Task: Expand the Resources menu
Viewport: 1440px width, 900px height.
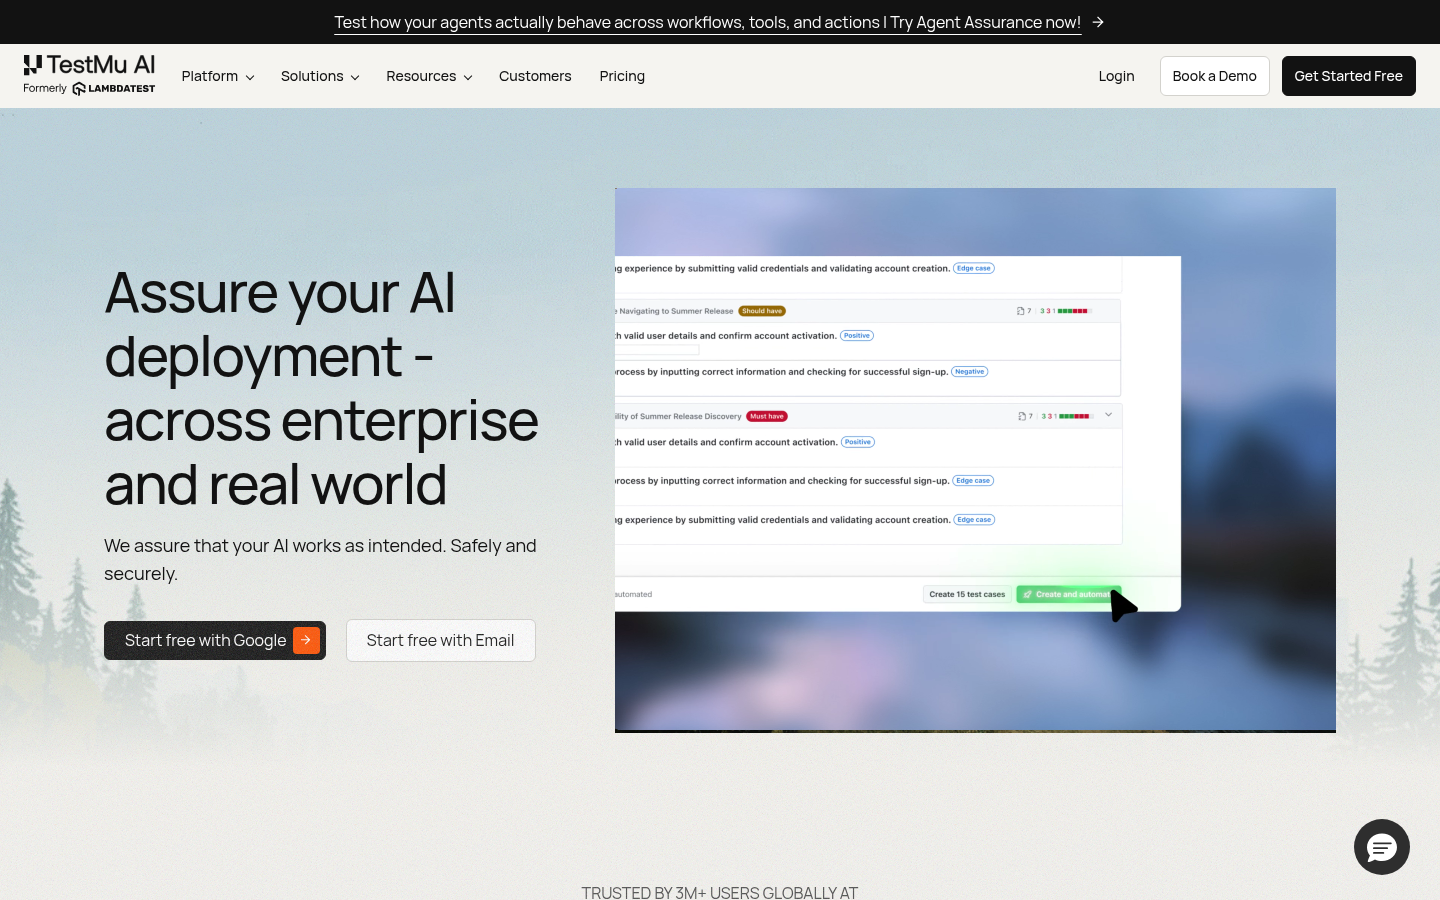Action: [429, 76]
